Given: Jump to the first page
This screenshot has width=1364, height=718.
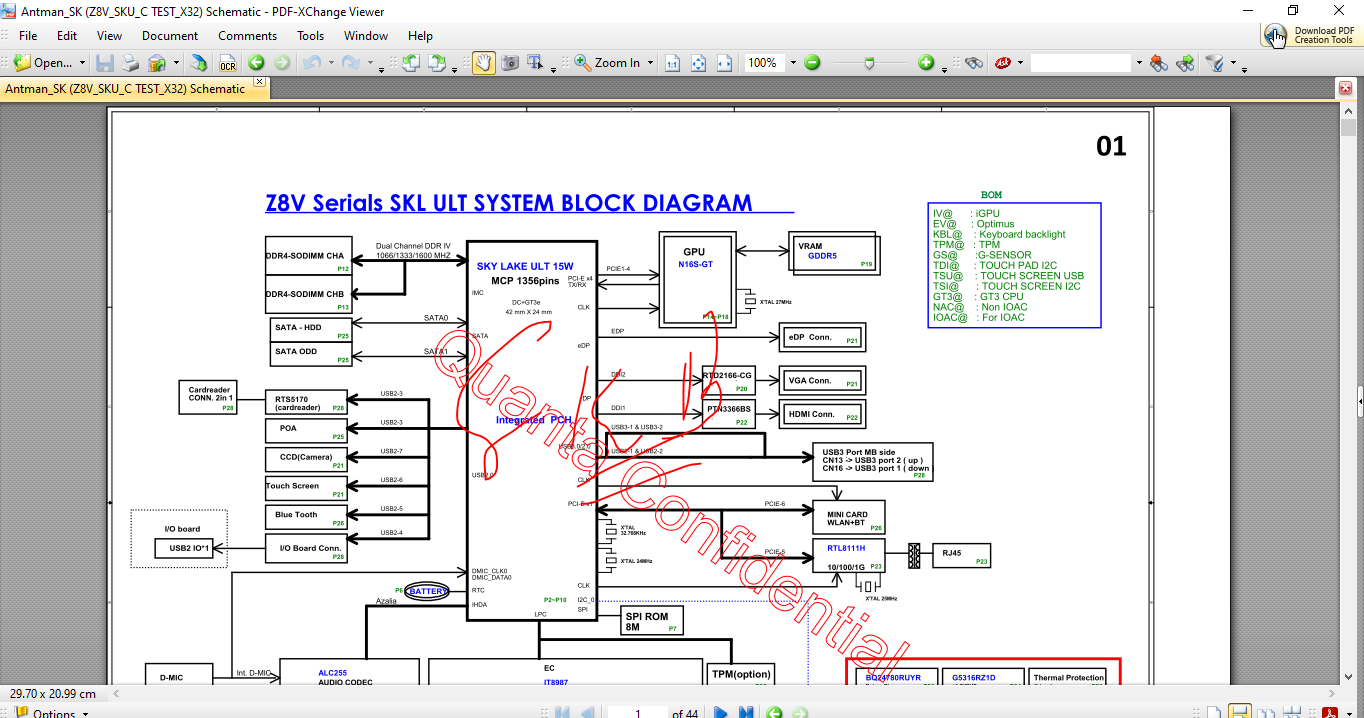Looking at the screenshot, I should coord(562,713).
